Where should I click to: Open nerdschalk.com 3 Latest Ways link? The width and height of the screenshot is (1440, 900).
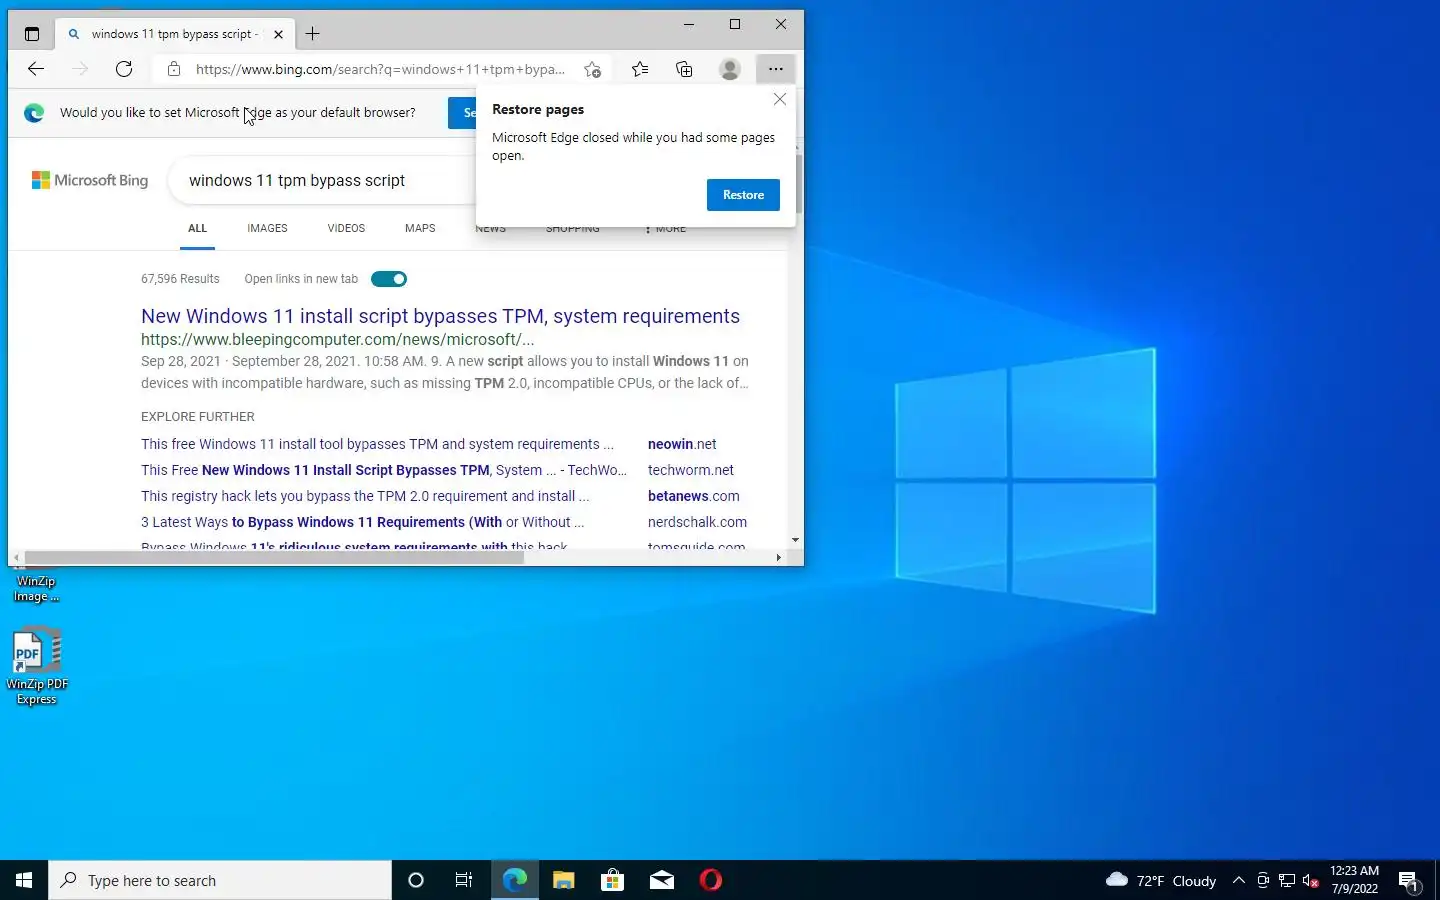(362, 522)
